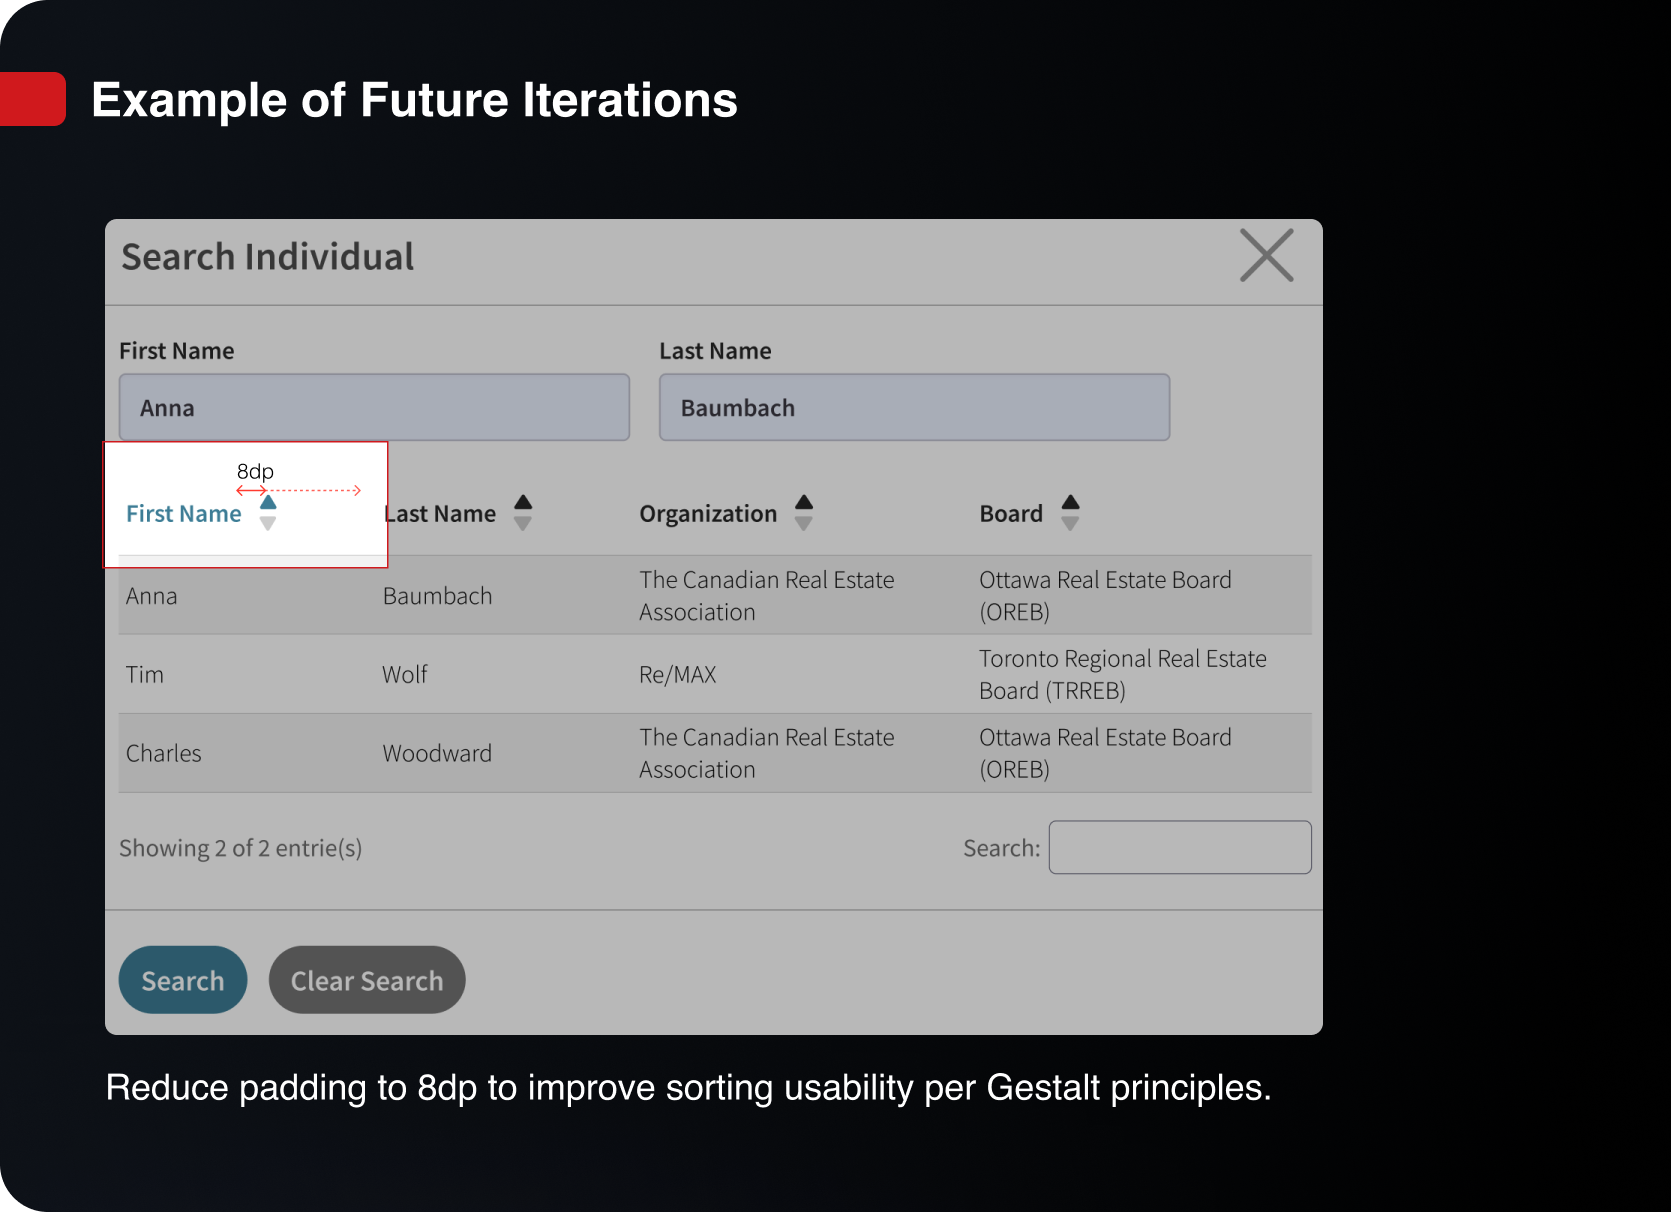1671x1212 pixels.
Task: Sort Board column using its down arrow
Action: click(x=1070, y=525)
